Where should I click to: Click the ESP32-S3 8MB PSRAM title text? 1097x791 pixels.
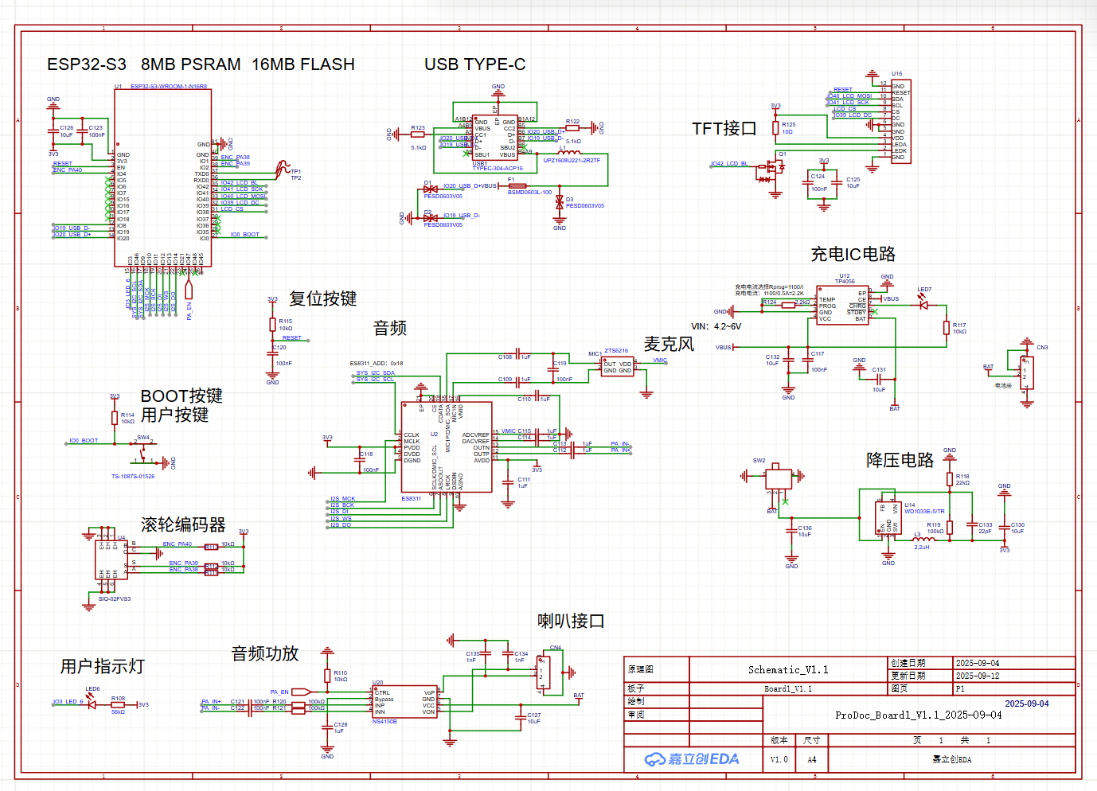click(200, 64)
